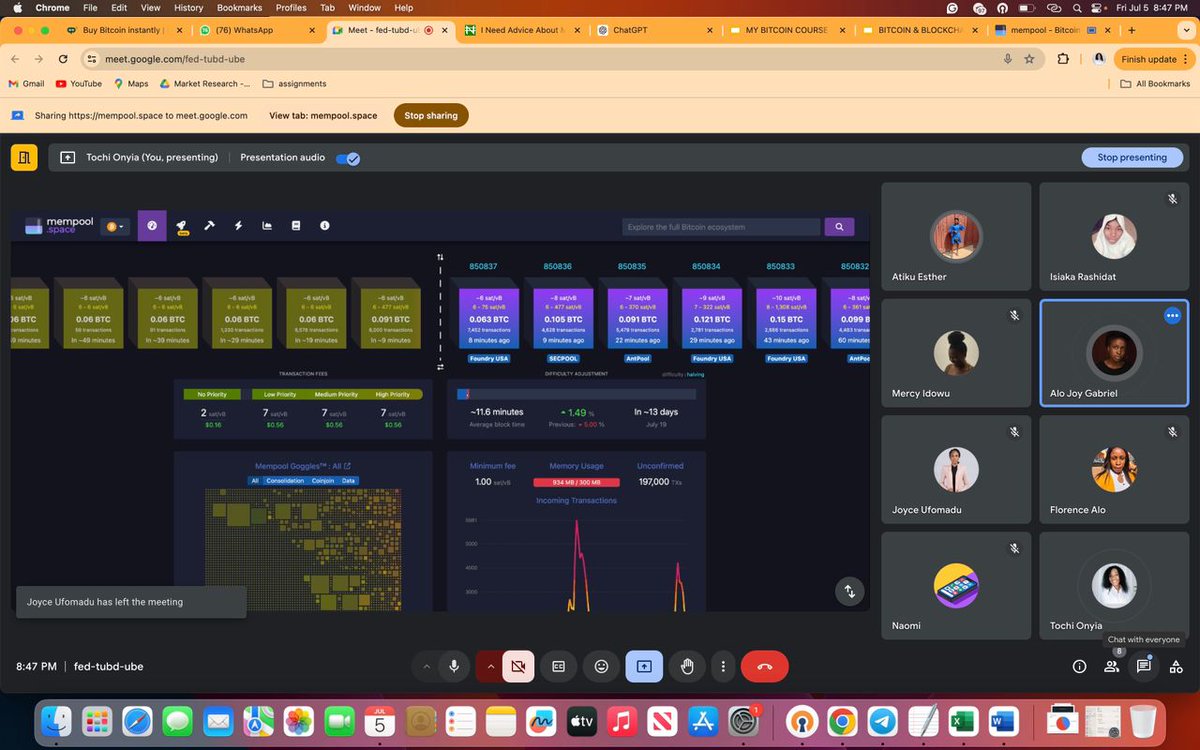The width and height of the screenshot is (1200, 750).
Task: Show the people panel
Action: 1111,666
